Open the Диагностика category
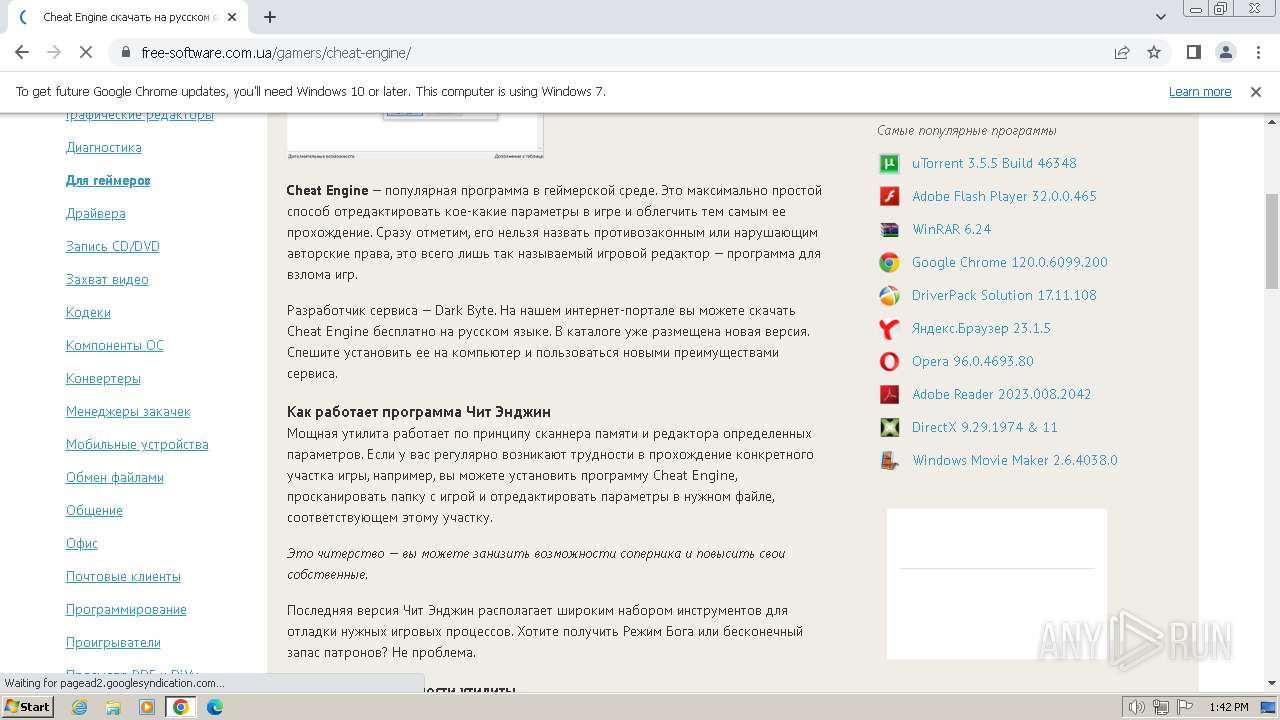Image resolution: width=1280 pixels, height=720 pixels. [104, 147]
